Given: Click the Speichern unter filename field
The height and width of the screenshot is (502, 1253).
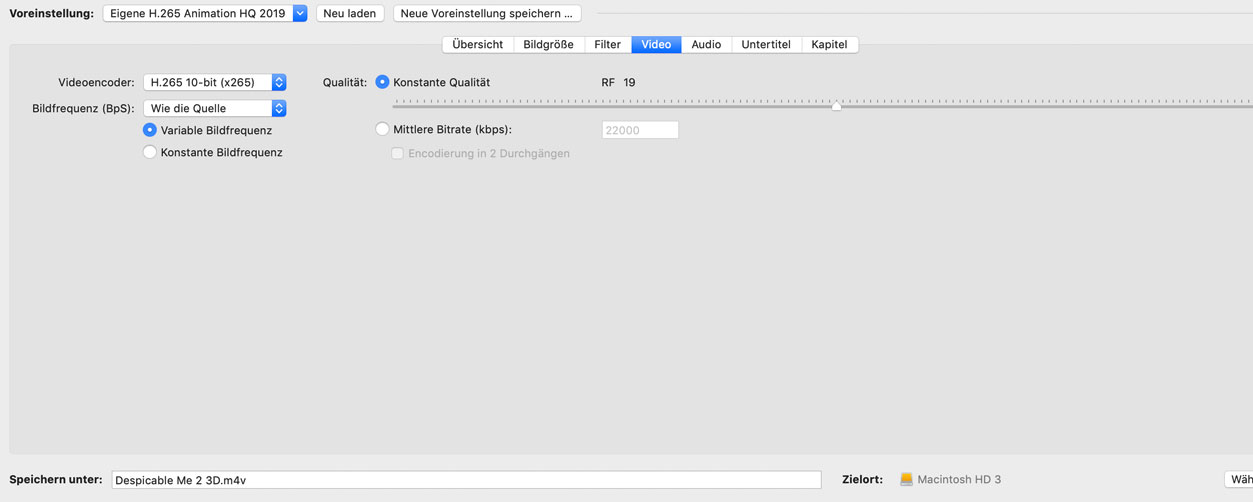Looking at the screenshot, I should coord(466,480).
